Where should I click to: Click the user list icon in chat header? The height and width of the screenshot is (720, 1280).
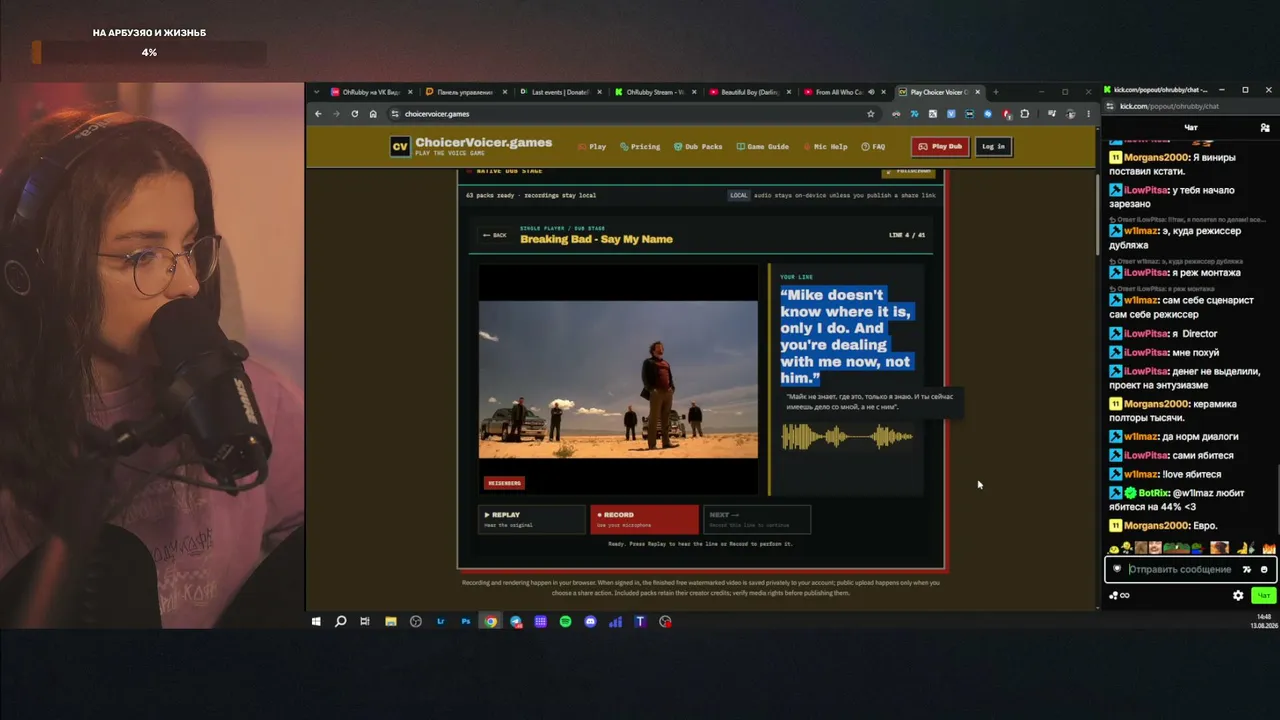tap(1265, 128)
